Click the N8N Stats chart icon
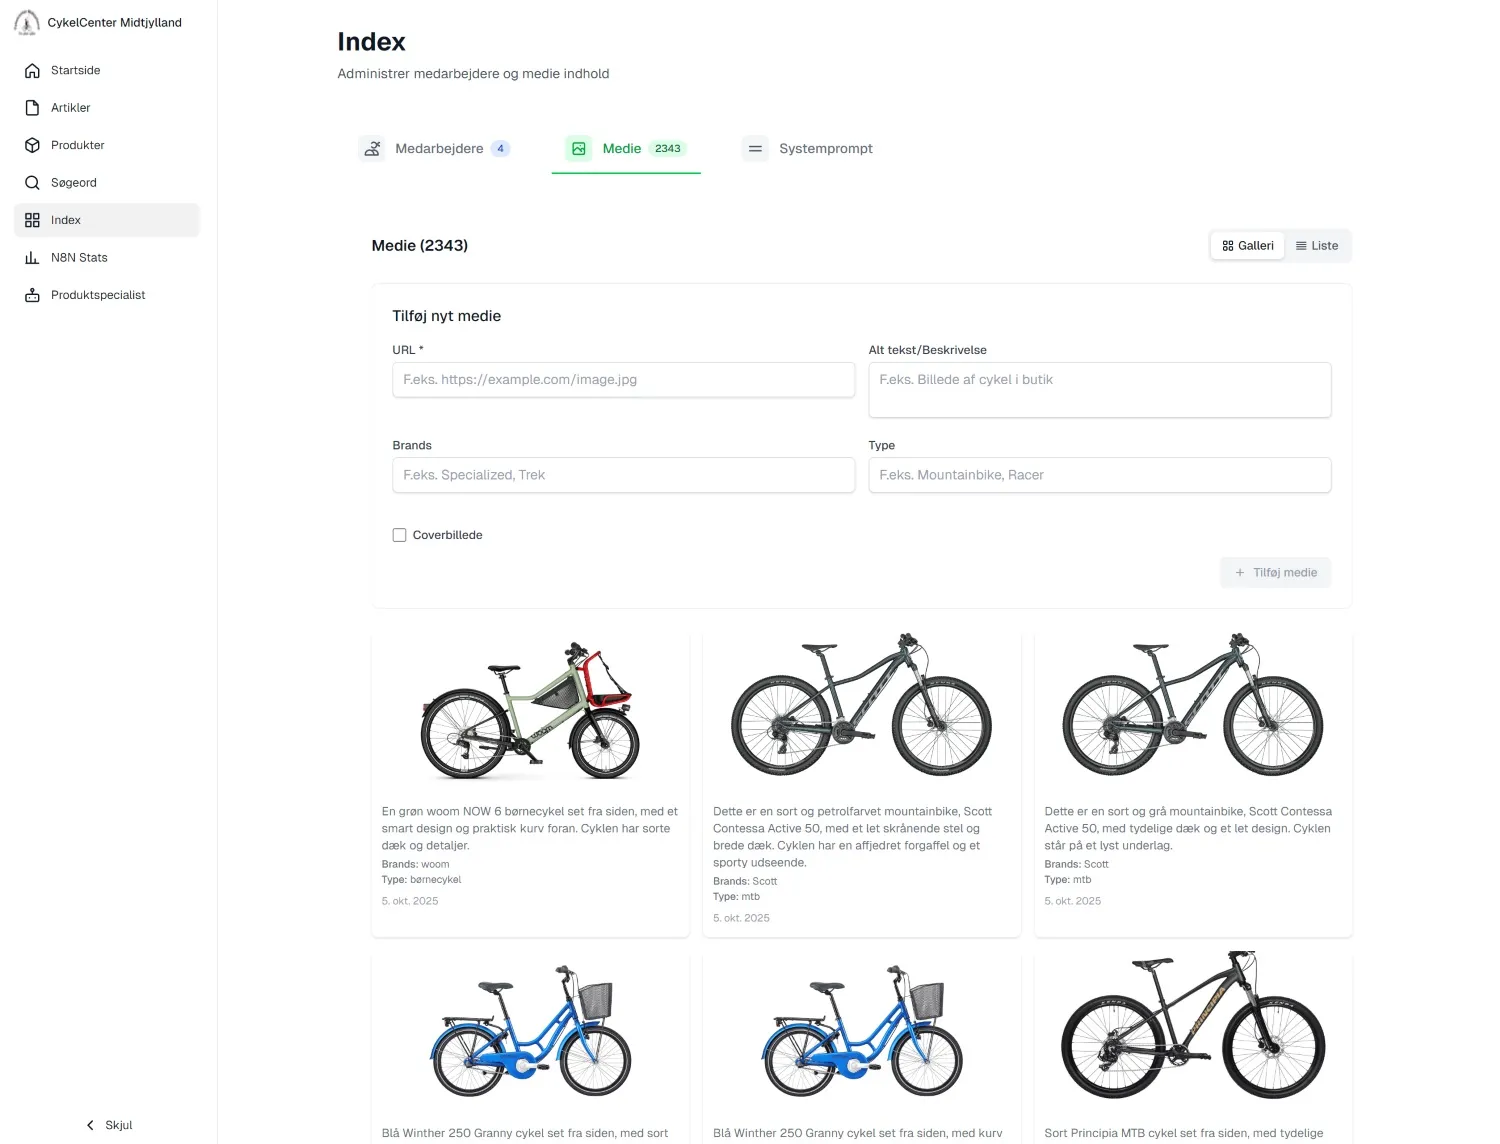The width and height of the screenshot is (1500, 1144). (x=32, y=258)
